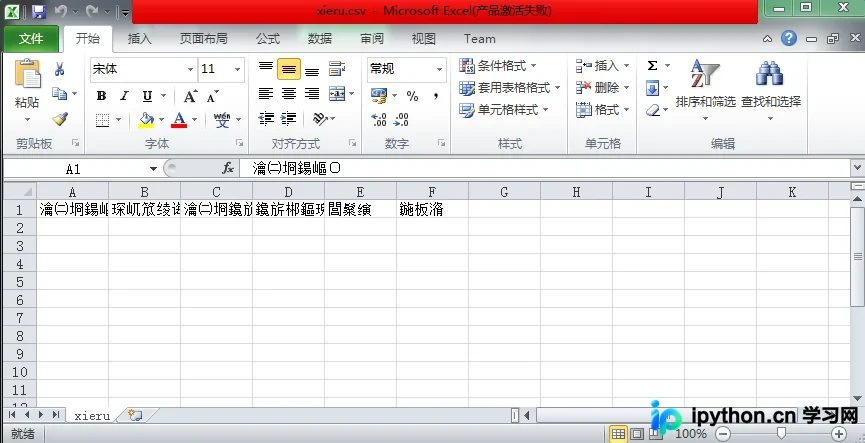Screen dimensions: 865x443
Task: Toggle middle vertical alignment
Action: click(x=289, y=69)
